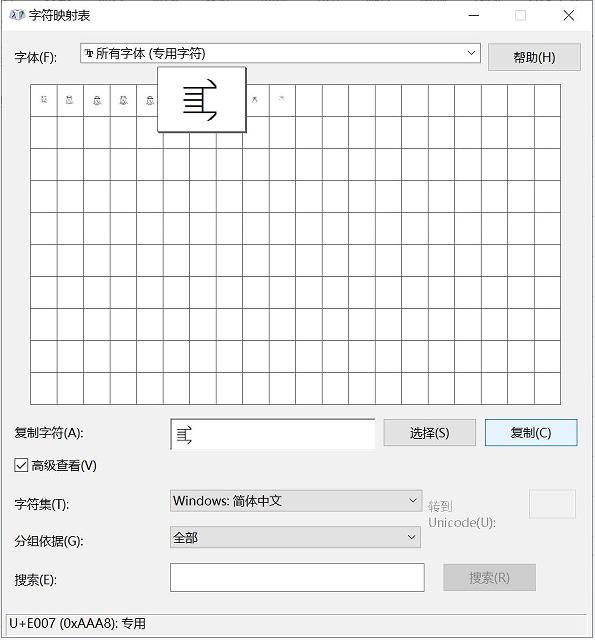The image size is (595, 640).
Task: Select the third character cell in top row
Action: coord(97,100)
